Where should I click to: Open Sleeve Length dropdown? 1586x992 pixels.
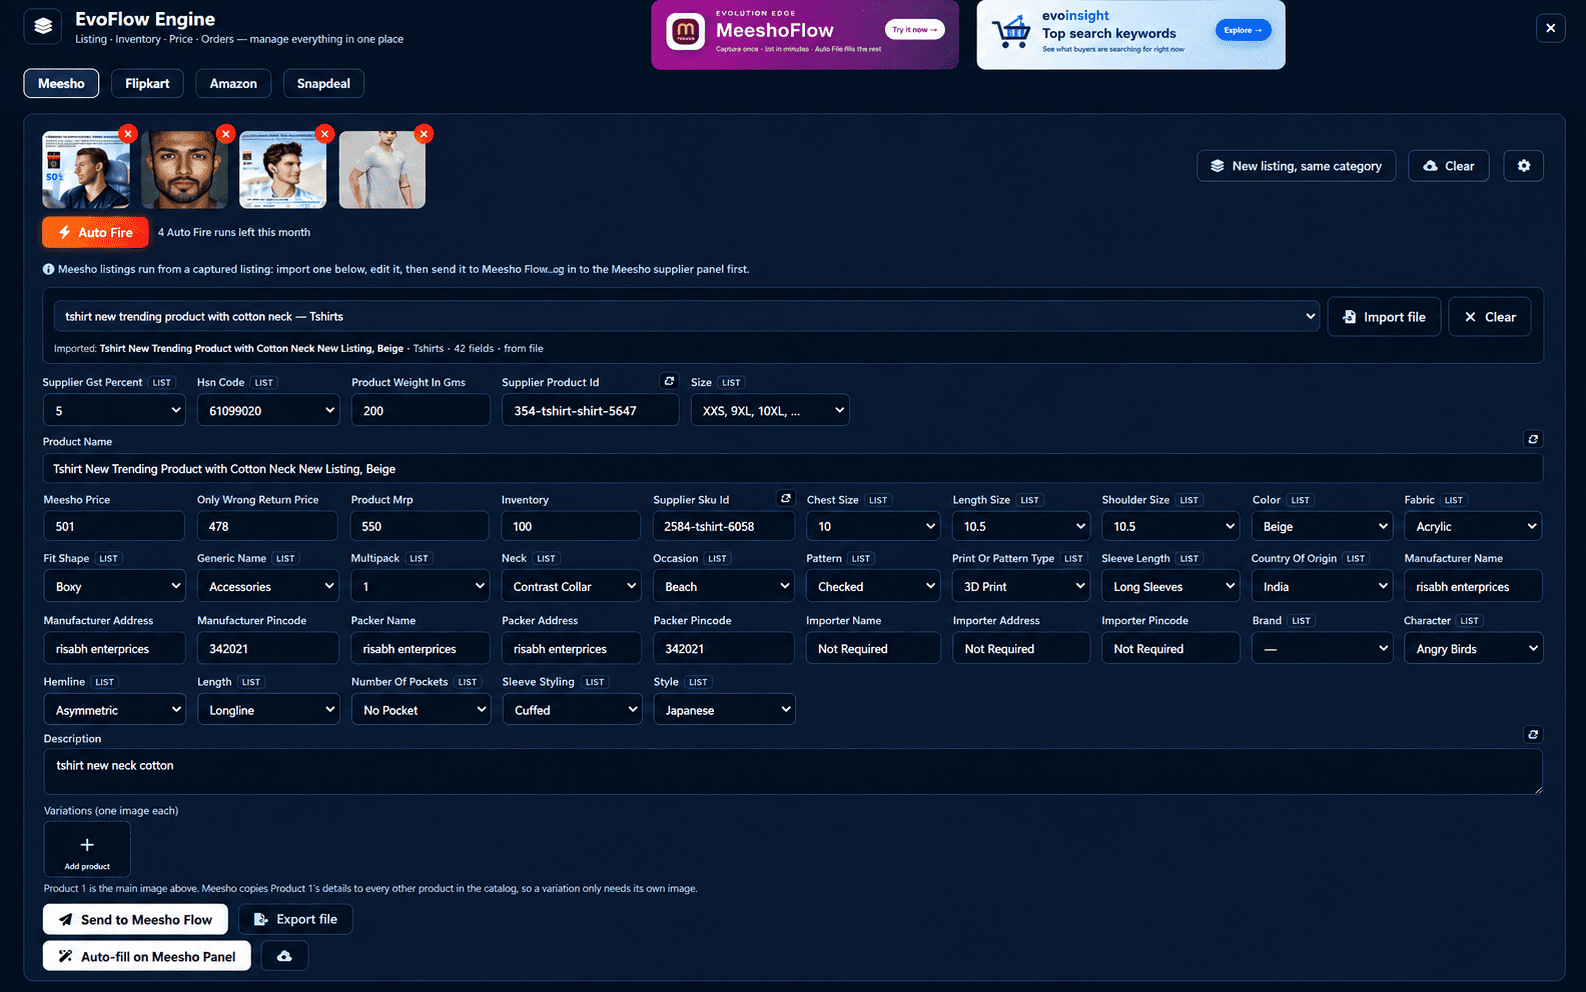point(1171,586)
